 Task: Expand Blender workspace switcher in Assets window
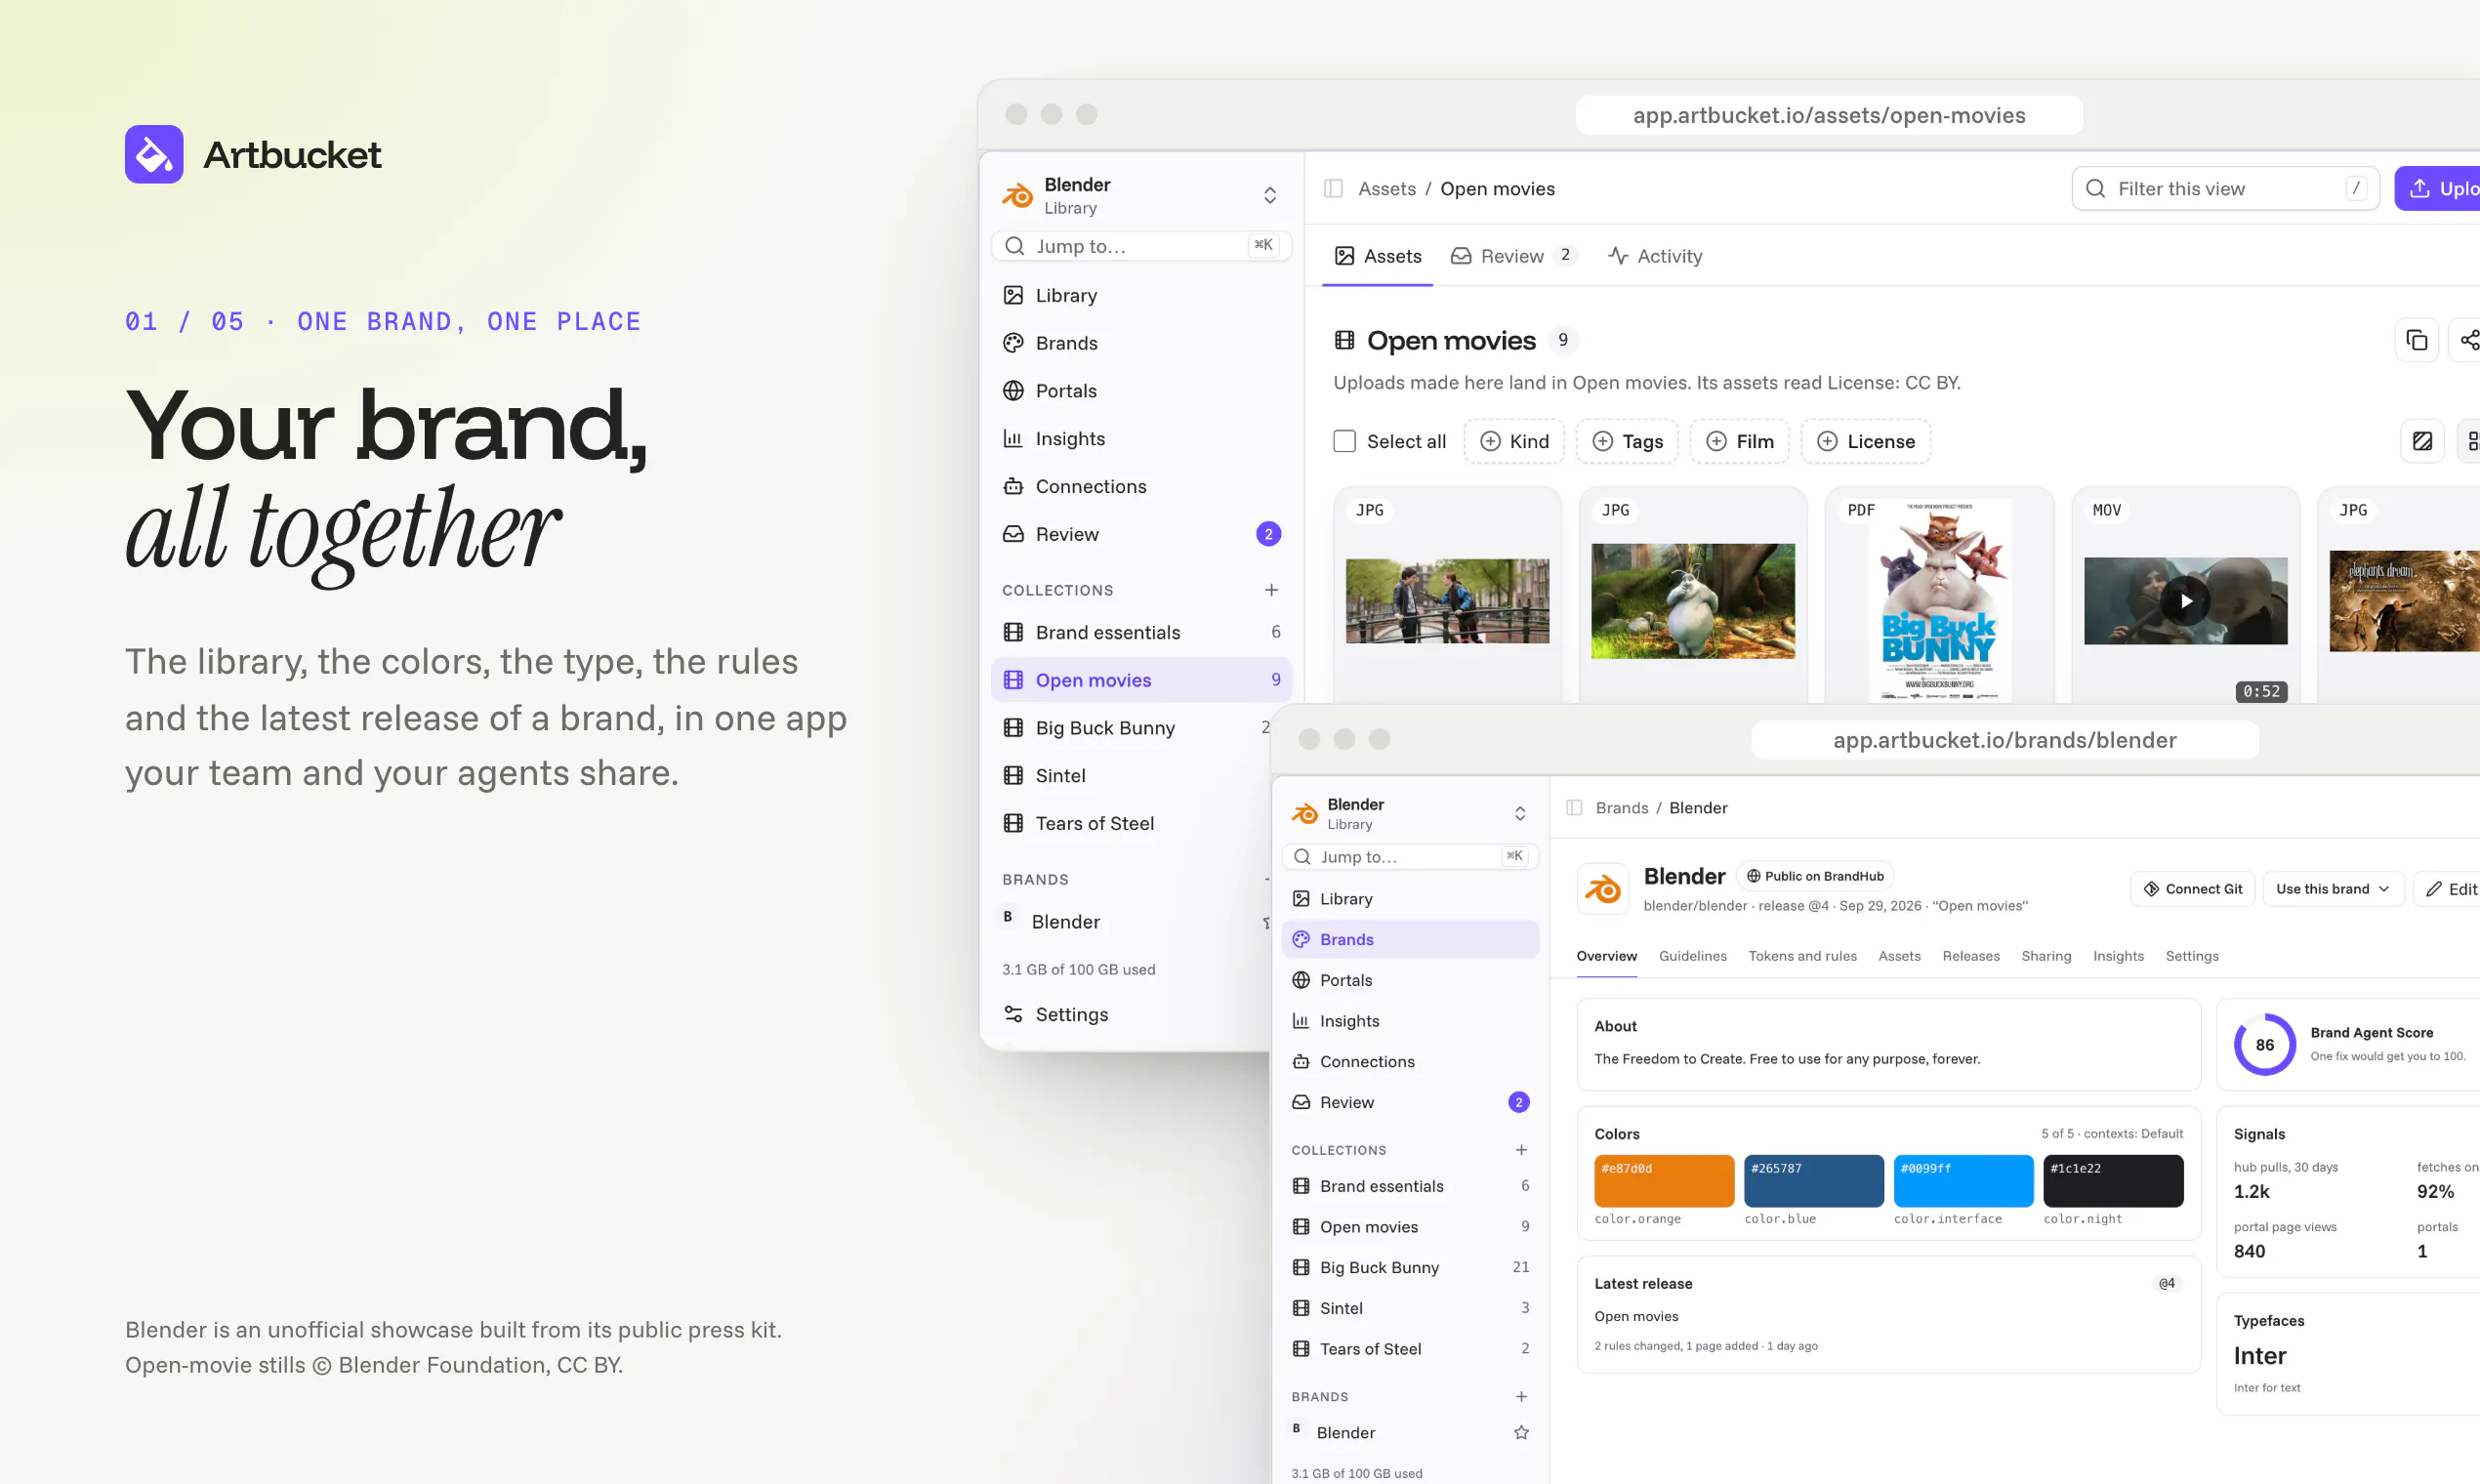[x=1269, y=195]
